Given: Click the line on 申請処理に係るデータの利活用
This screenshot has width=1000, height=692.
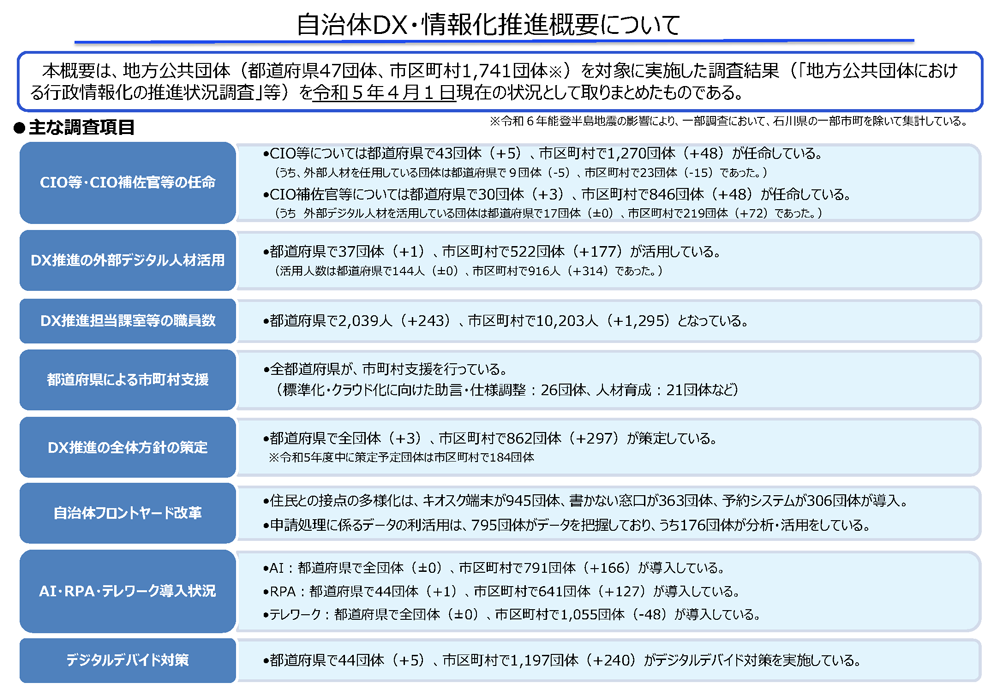Looking at the screenshot, I should 566,526.
